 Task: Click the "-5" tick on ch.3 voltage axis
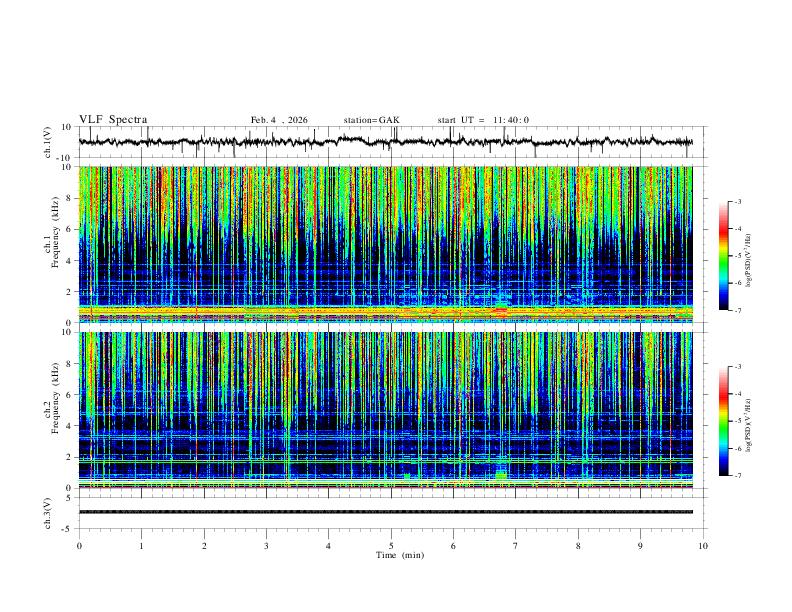pos(68,529)
